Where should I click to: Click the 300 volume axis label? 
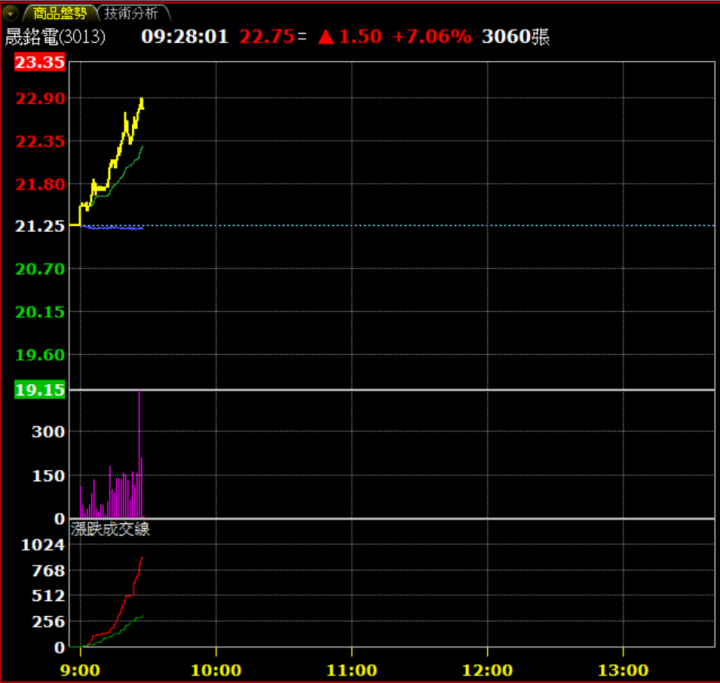click(48, 432)
